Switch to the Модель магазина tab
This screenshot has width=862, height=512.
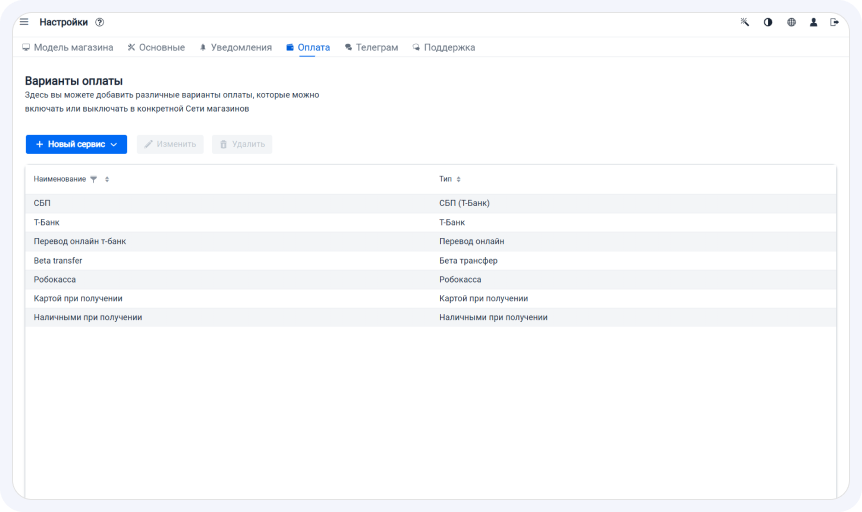(68, 47)
